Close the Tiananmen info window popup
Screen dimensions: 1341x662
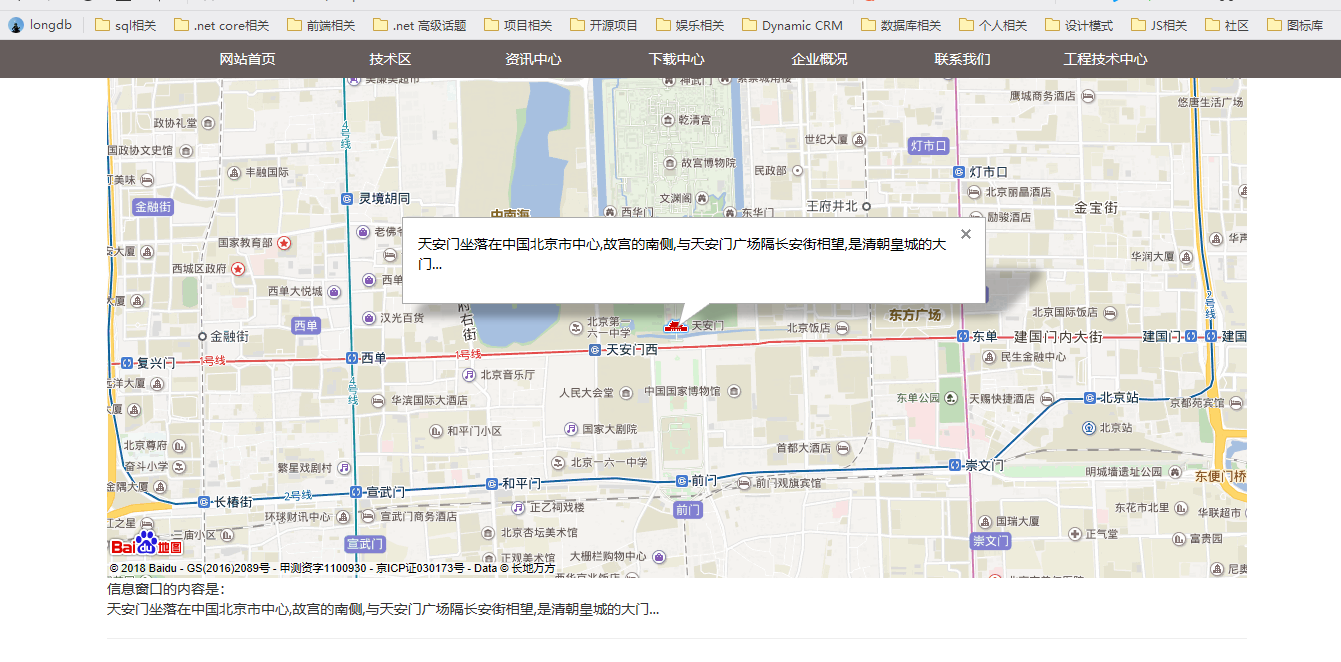965,234
